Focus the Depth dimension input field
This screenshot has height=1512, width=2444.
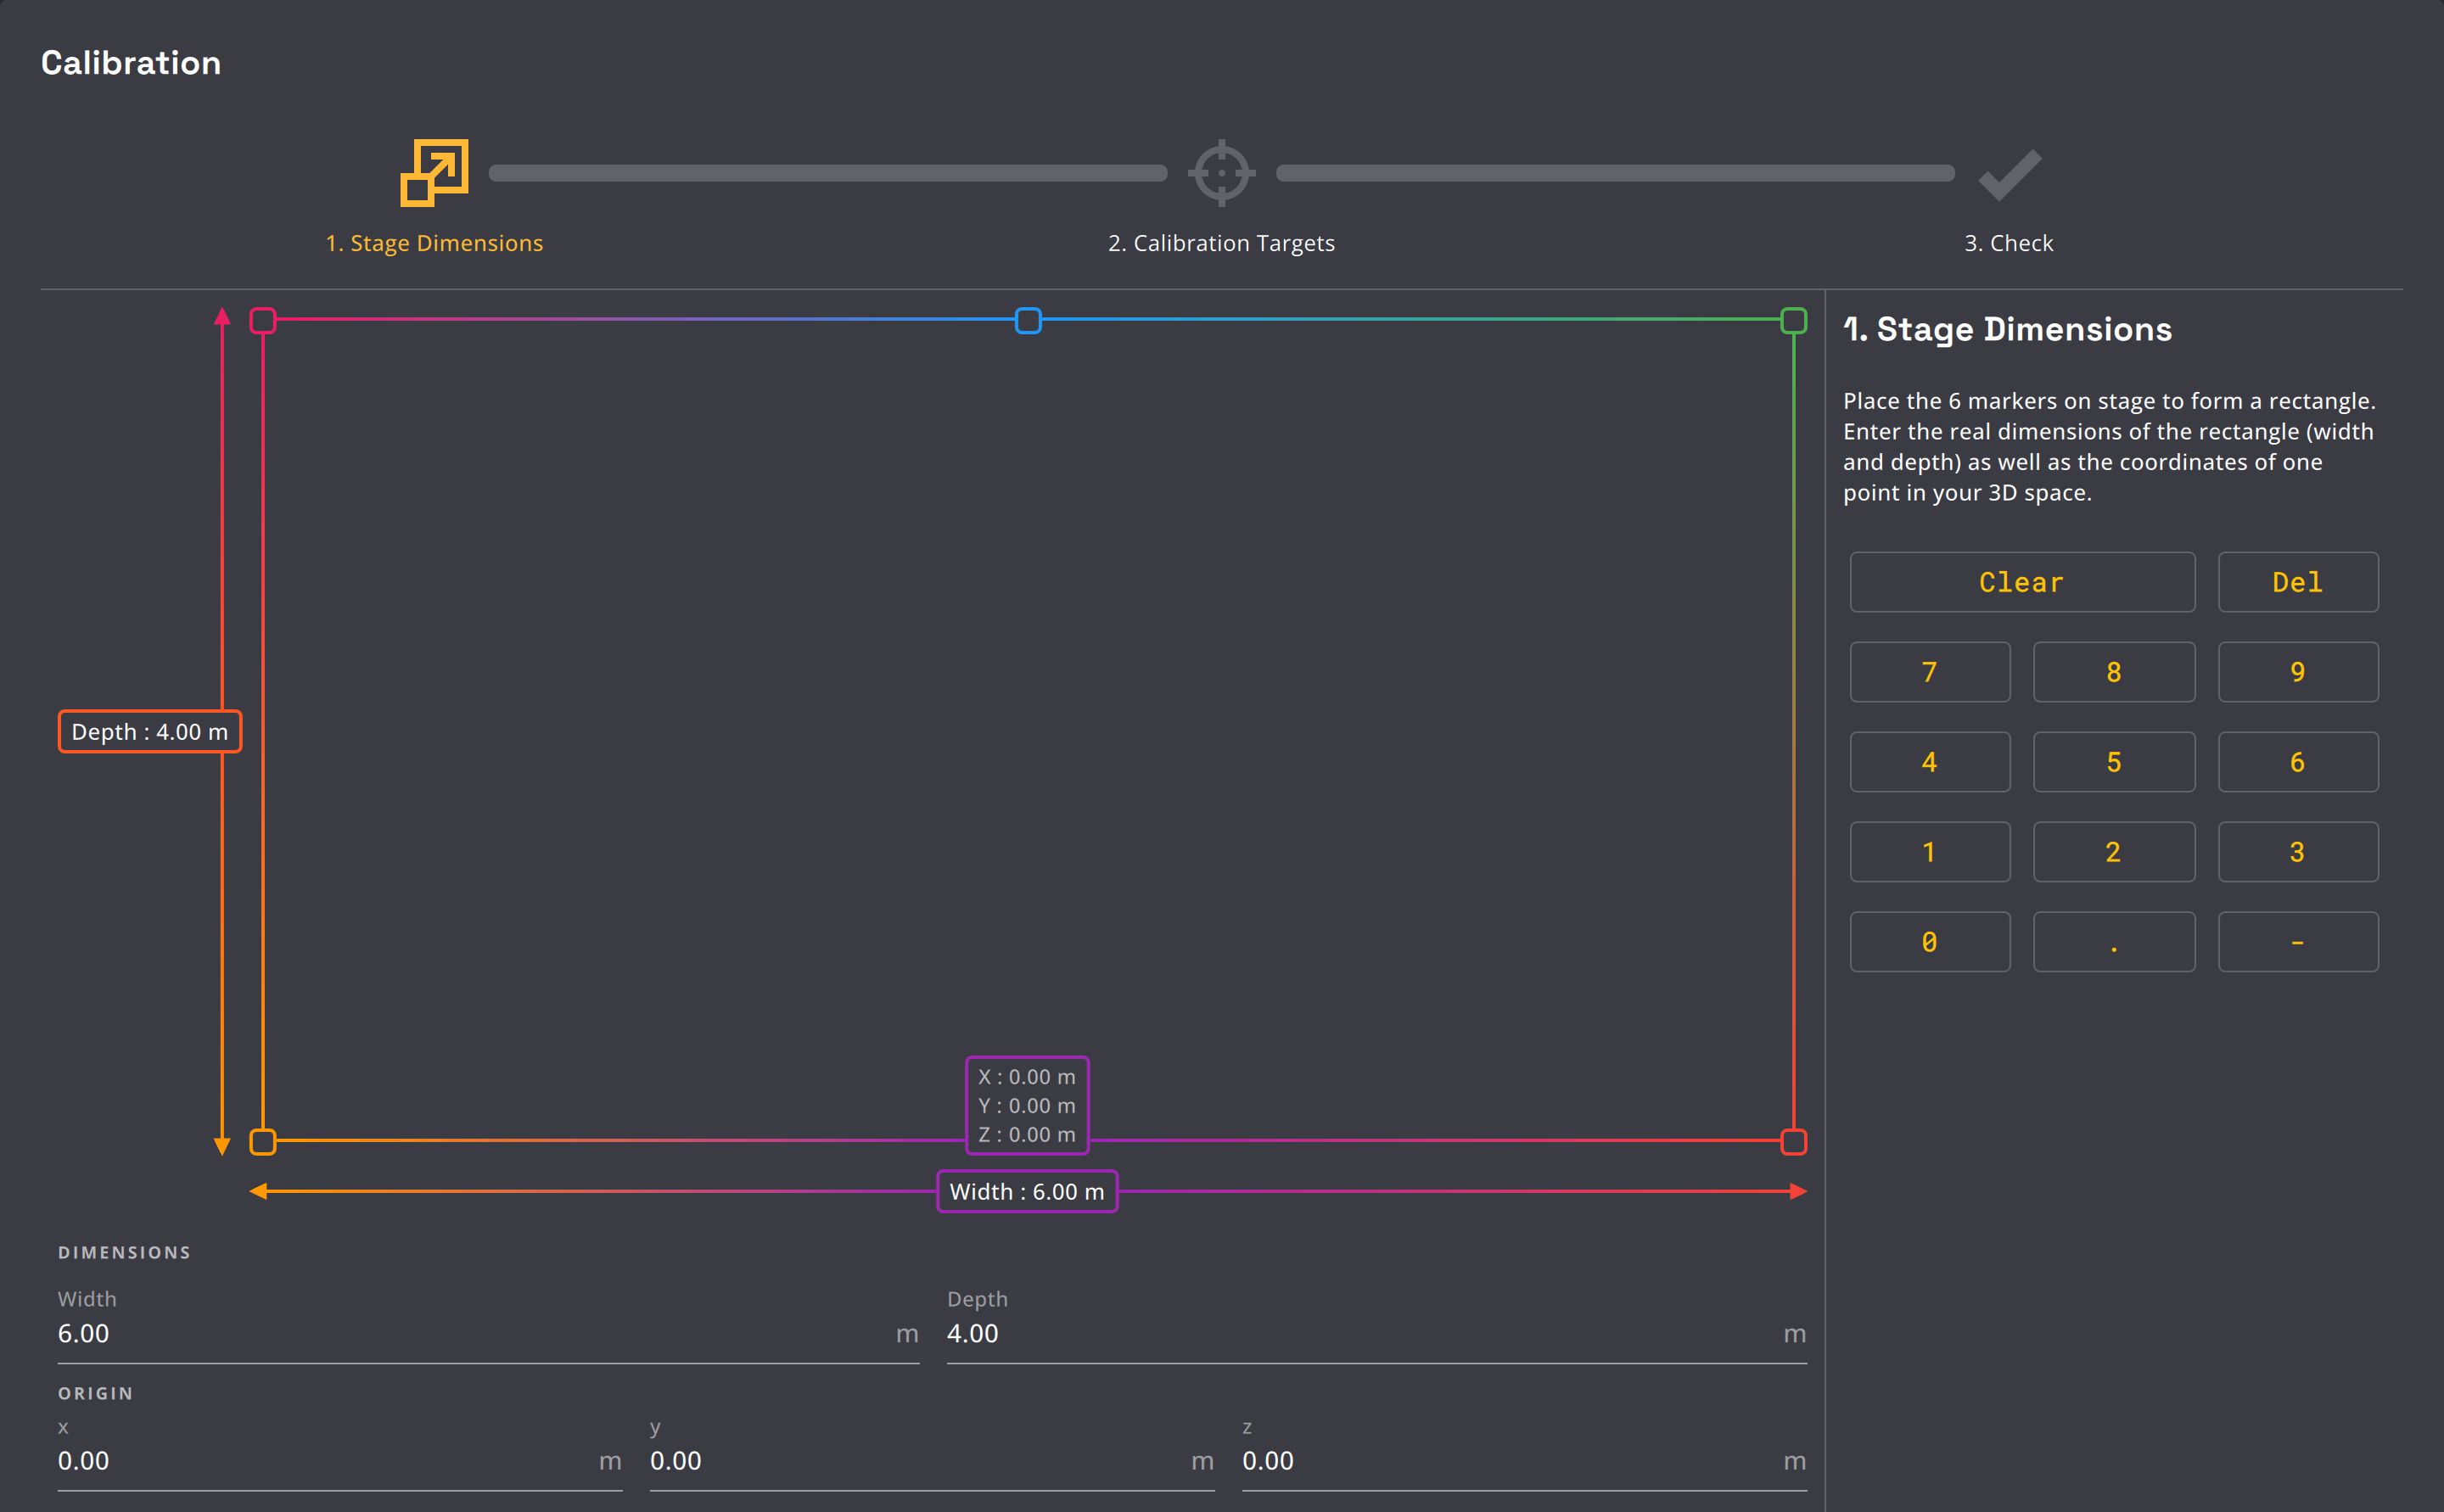pyautogui.click(x=1360, y=1333)
